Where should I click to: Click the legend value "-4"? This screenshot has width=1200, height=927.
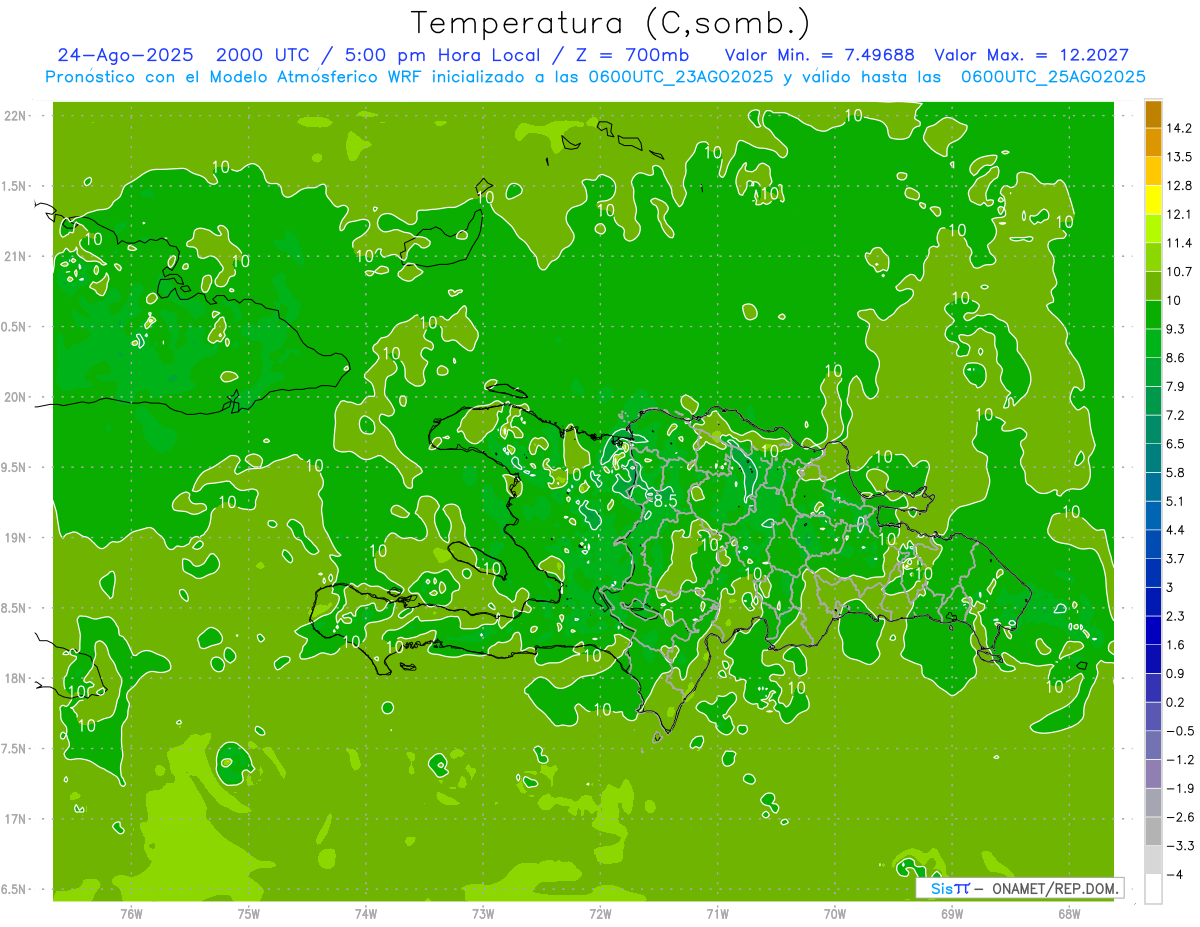[x=1174, y=875]
